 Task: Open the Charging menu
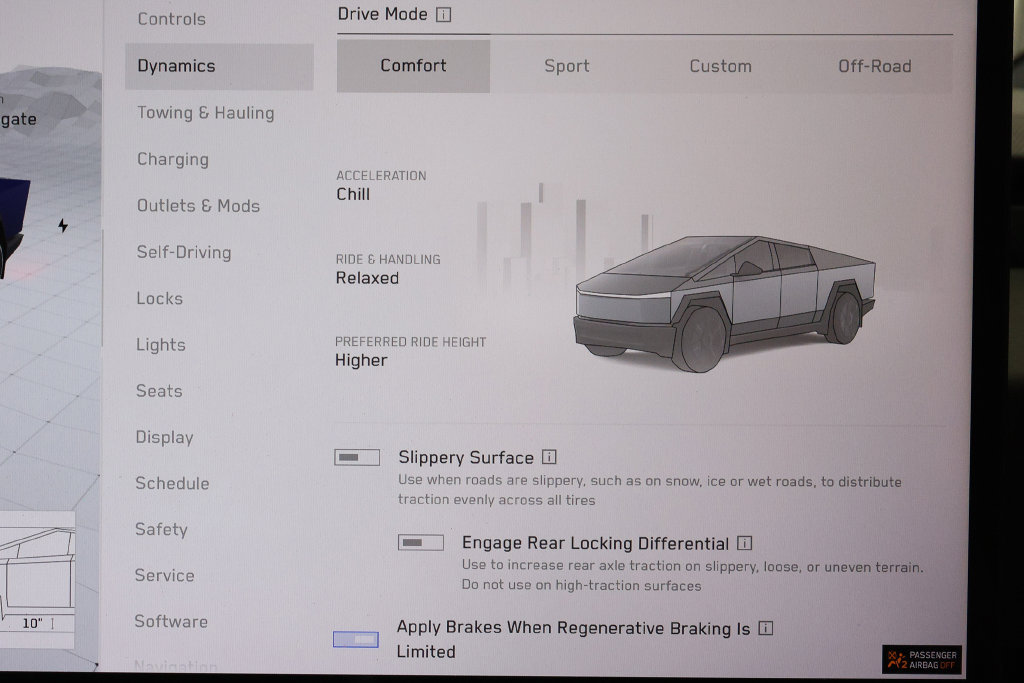173,159
